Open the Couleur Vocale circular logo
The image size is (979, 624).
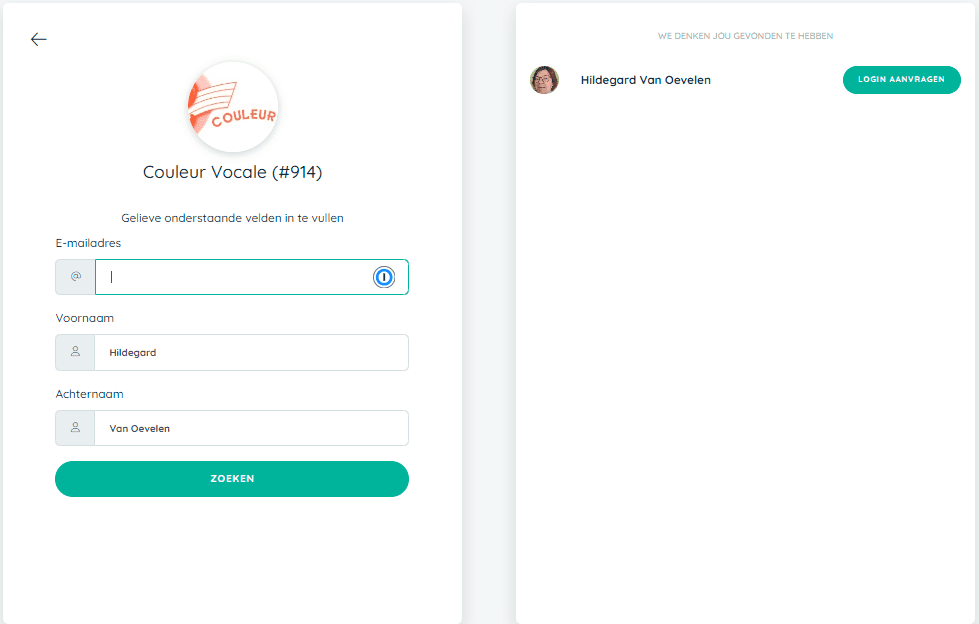coord(233,107)
